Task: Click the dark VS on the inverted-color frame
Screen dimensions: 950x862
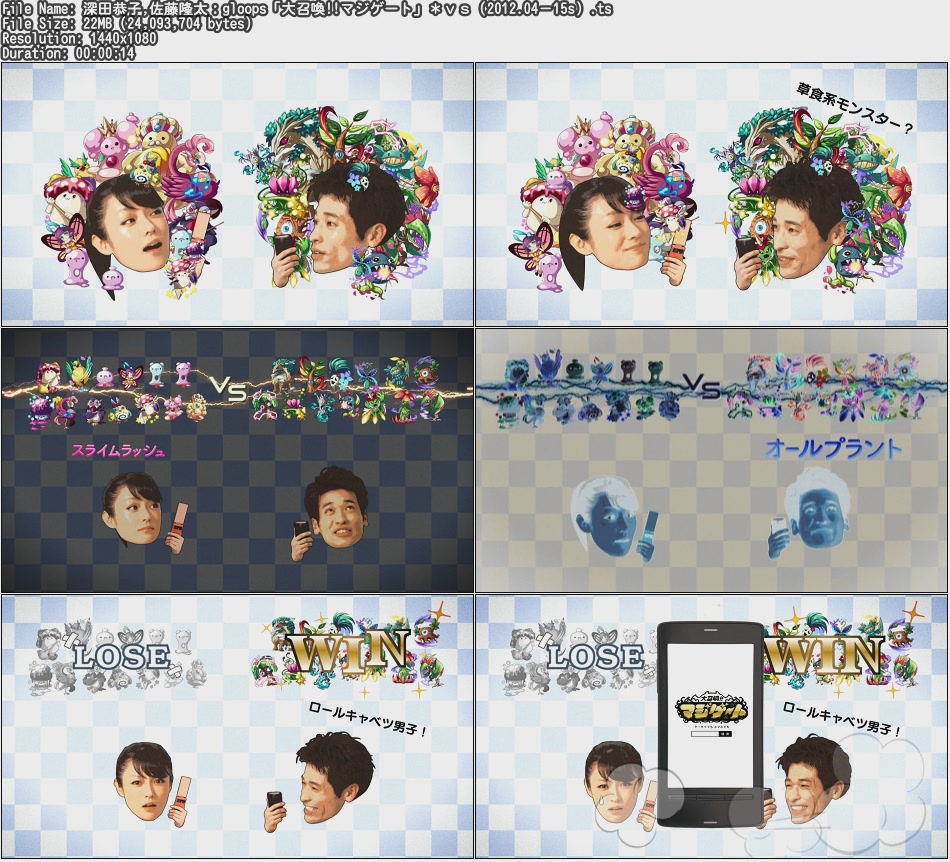Action: coord(703,386)
